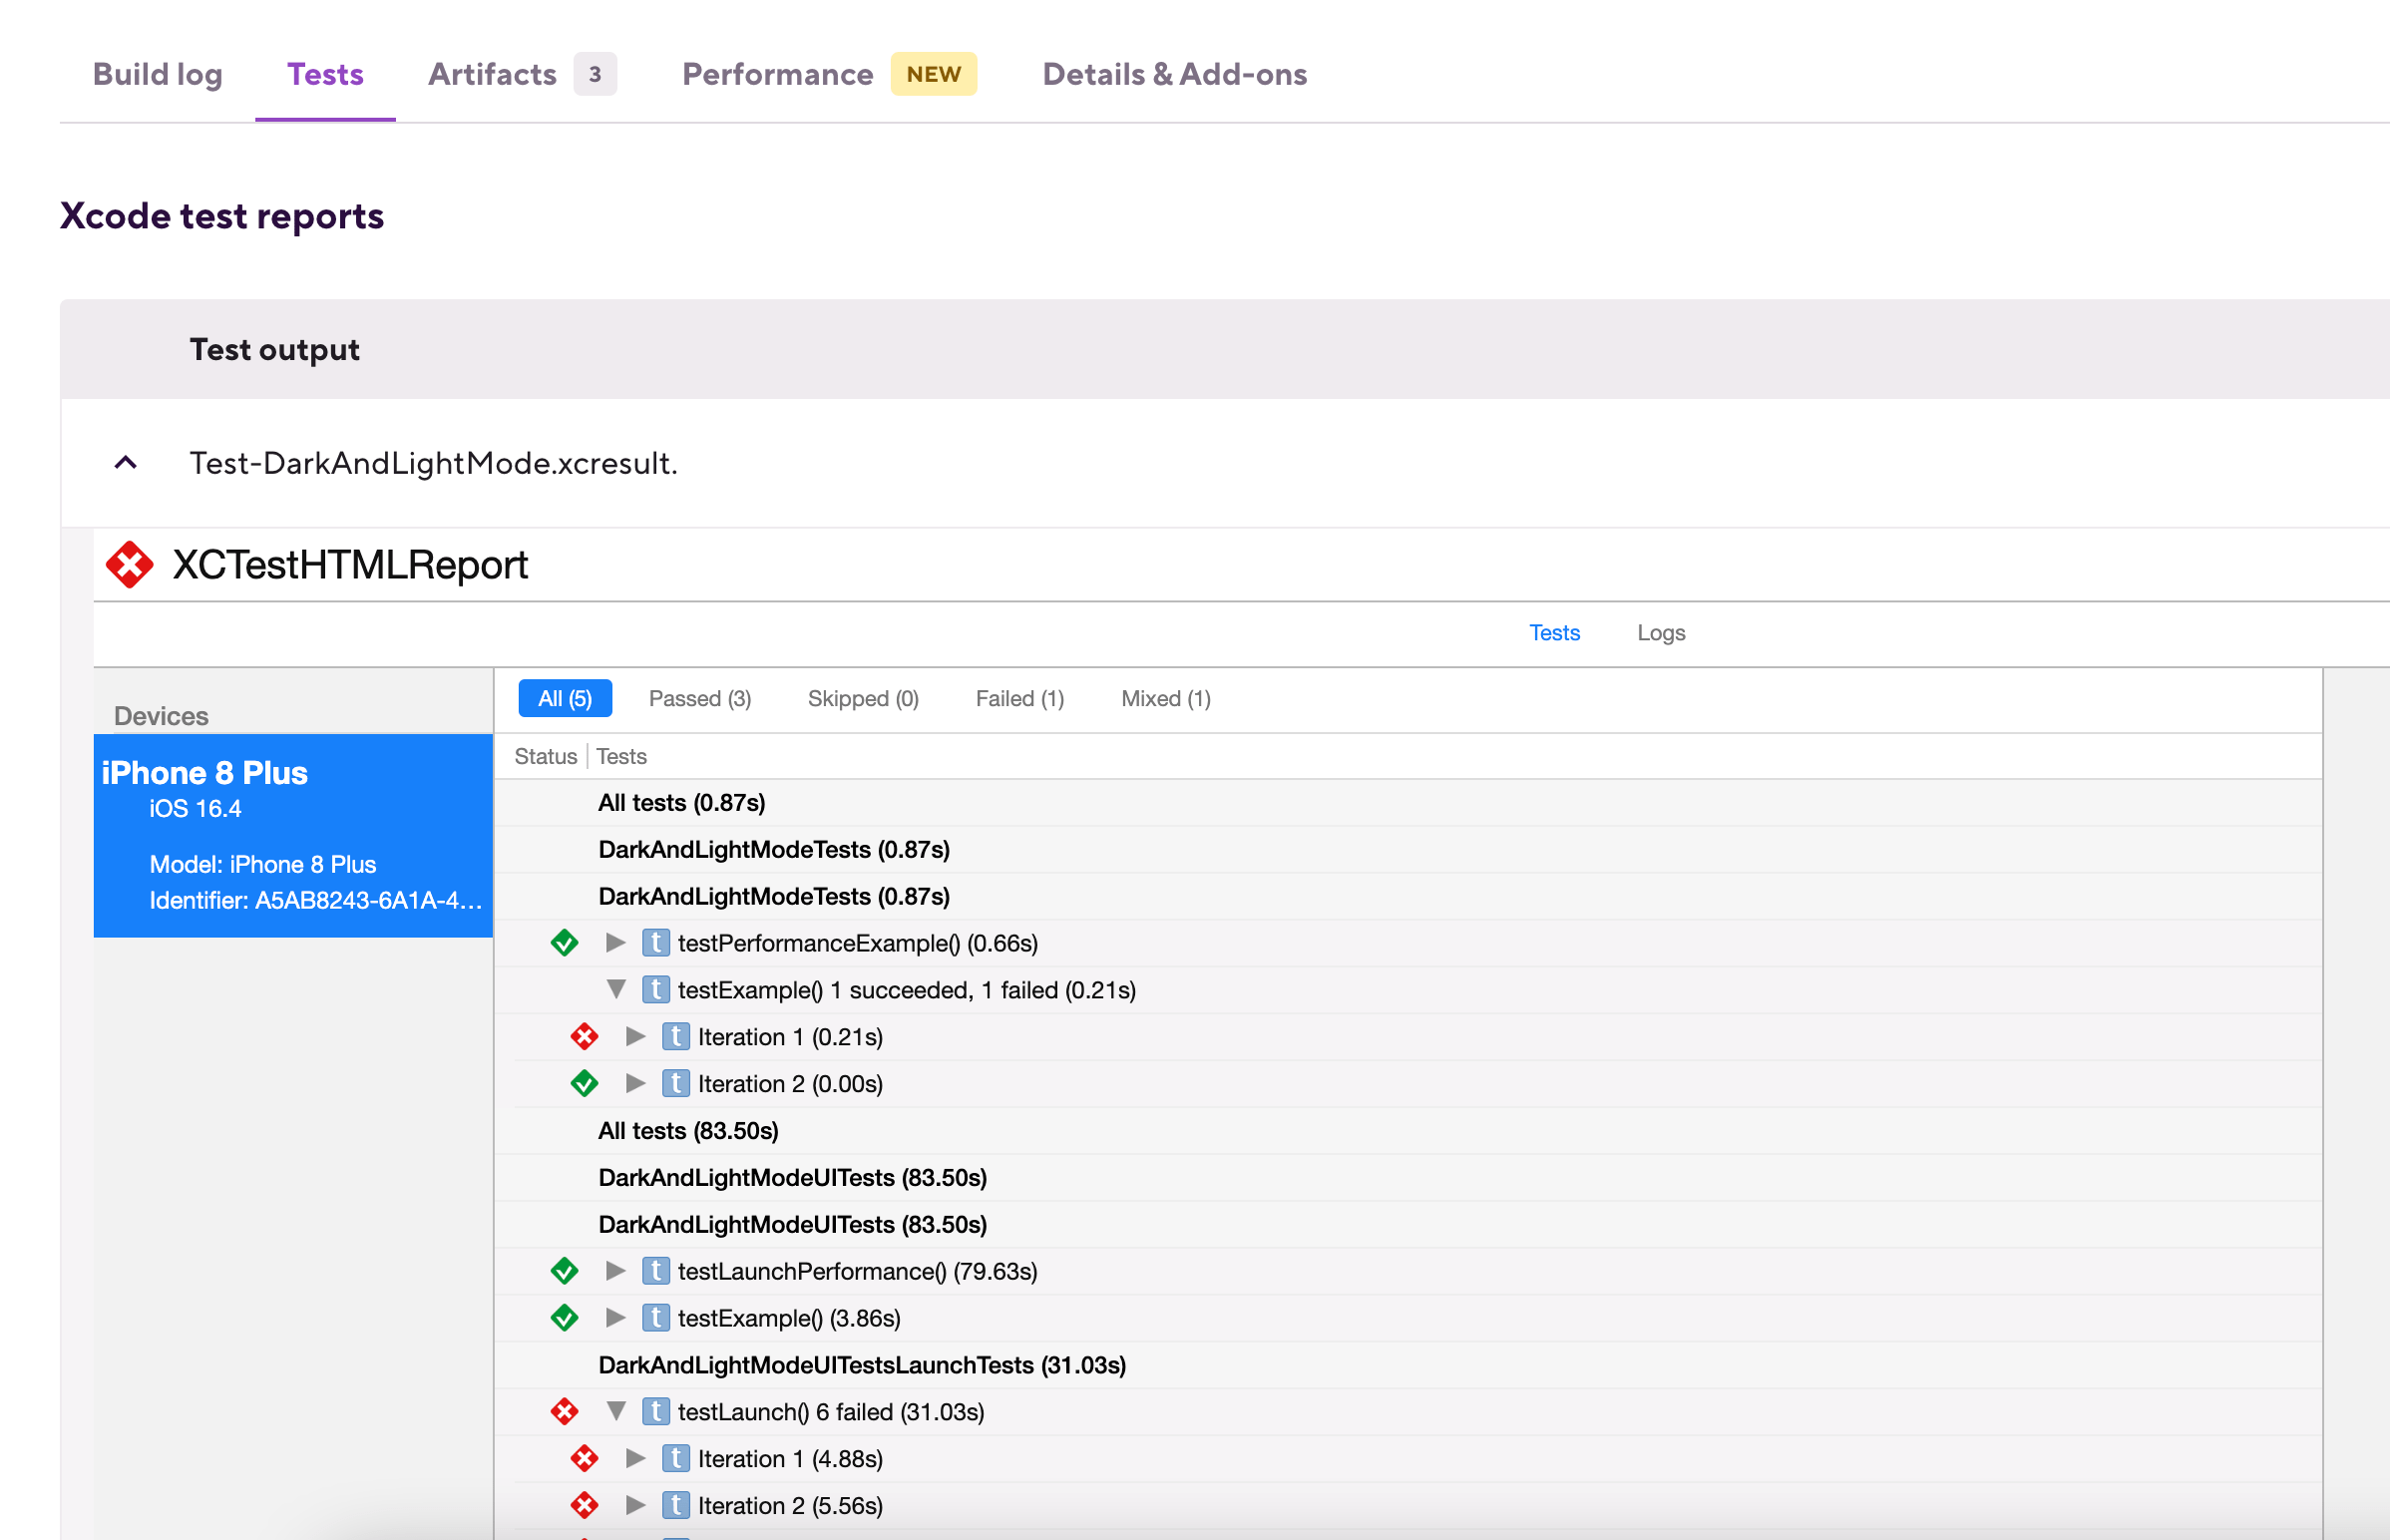Viewport: 2390px width, 1540px height.
Task: Collapse the Test-DarkAndLightMode.xcresult section chevron
Action: [125, 463]
